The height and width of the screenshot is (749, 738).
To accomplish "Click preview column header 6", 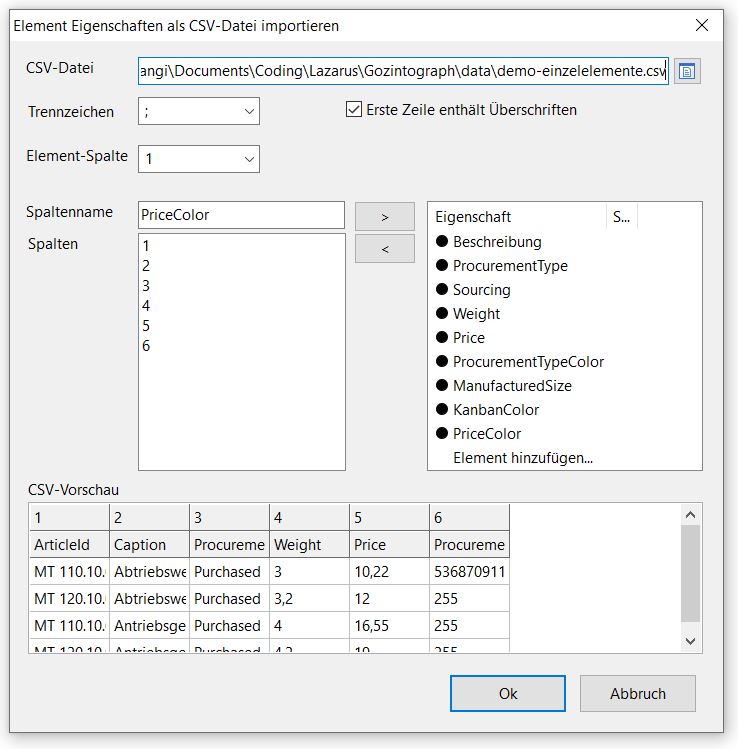I will tap(469, 517).
